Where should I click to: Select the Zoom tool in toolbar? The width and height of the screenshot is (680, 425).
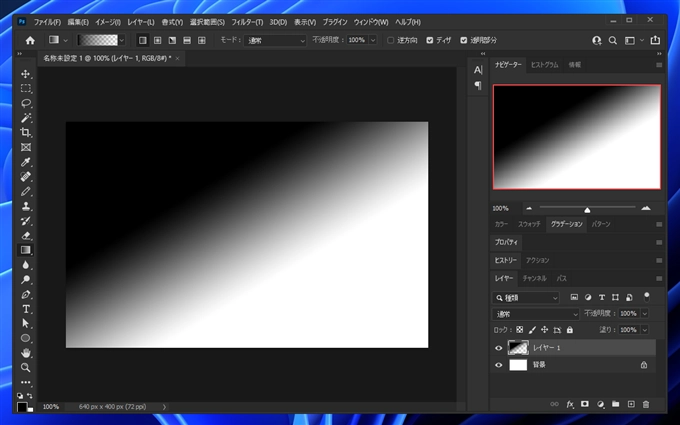pyautogui.click(x=27, y=367)
